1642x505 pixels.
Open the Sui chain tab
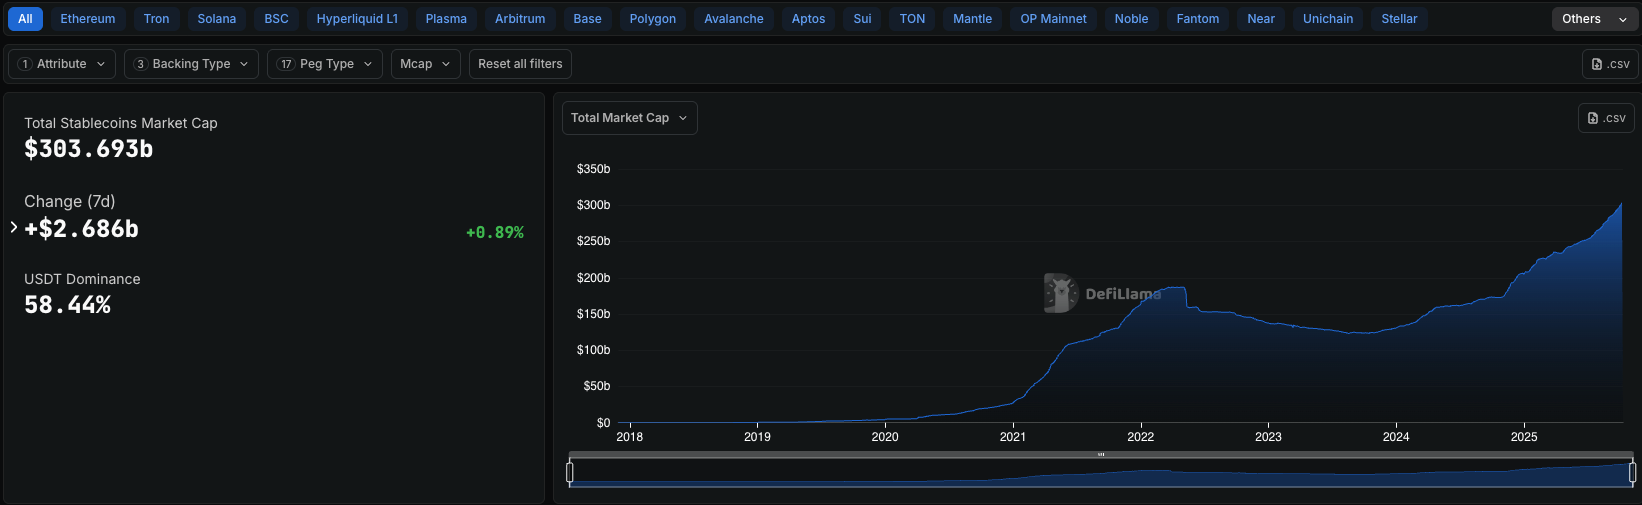click(862, 19)
